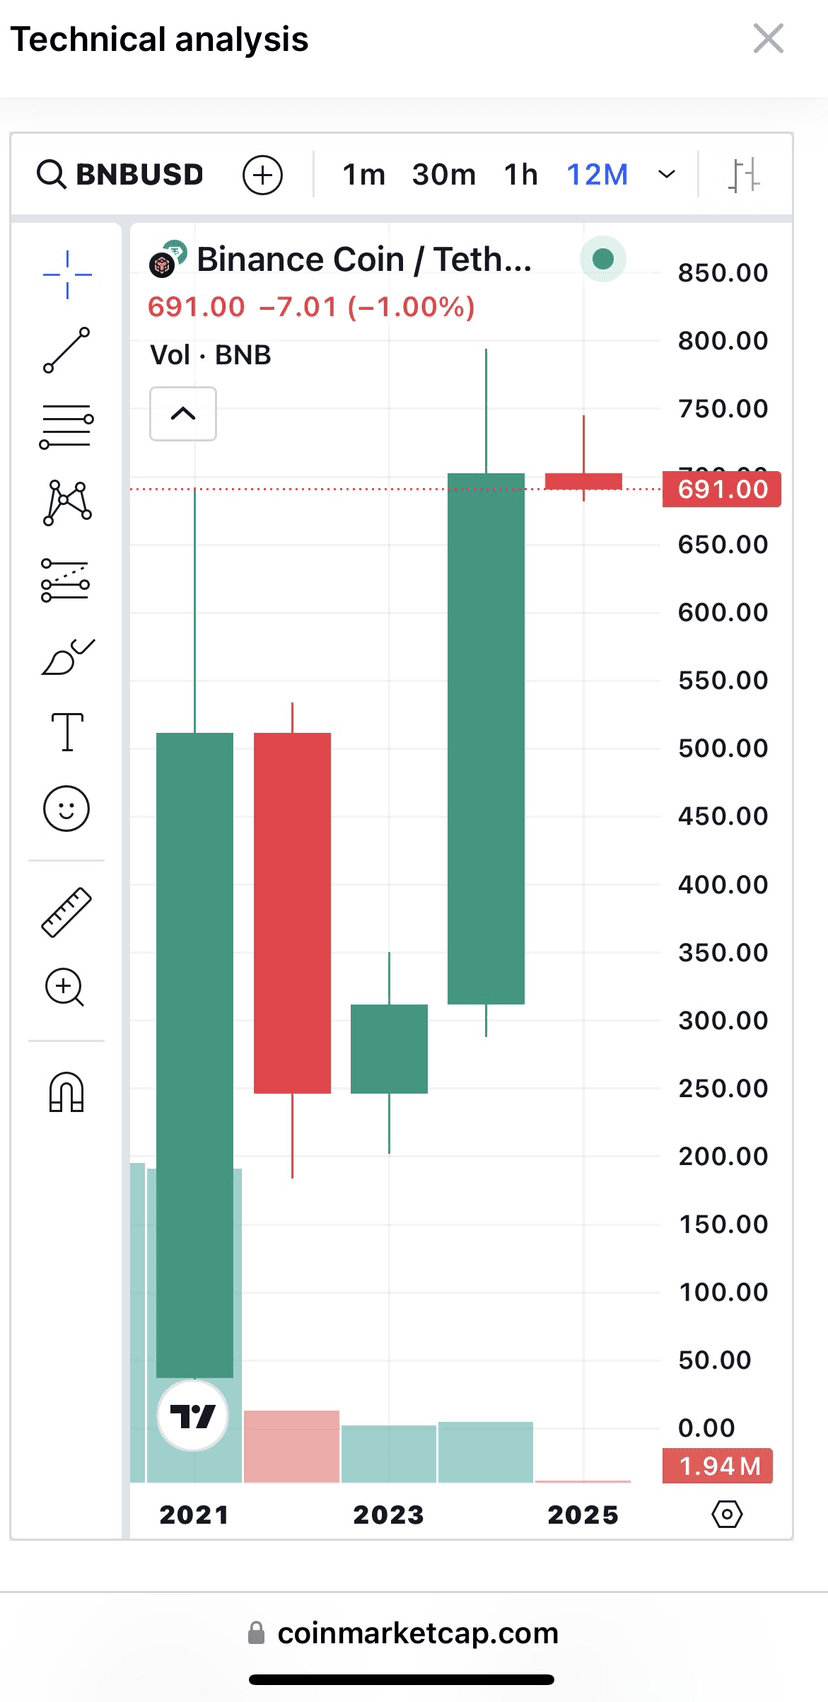The width and height of the screenshot is (828, 1702).
Task: Open chart settings hexagon icon
Action: (x=727, y=1514)
